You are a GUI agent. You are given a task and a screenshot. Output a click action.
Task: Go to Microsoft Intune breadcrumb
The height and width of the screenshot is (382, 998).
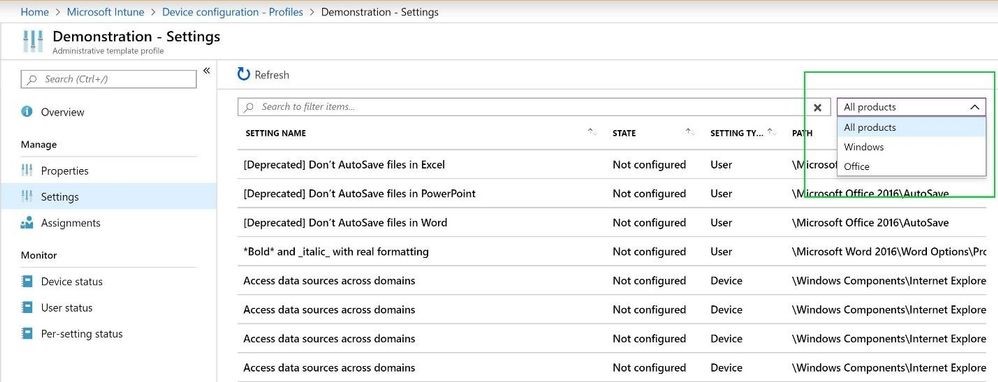106,12
